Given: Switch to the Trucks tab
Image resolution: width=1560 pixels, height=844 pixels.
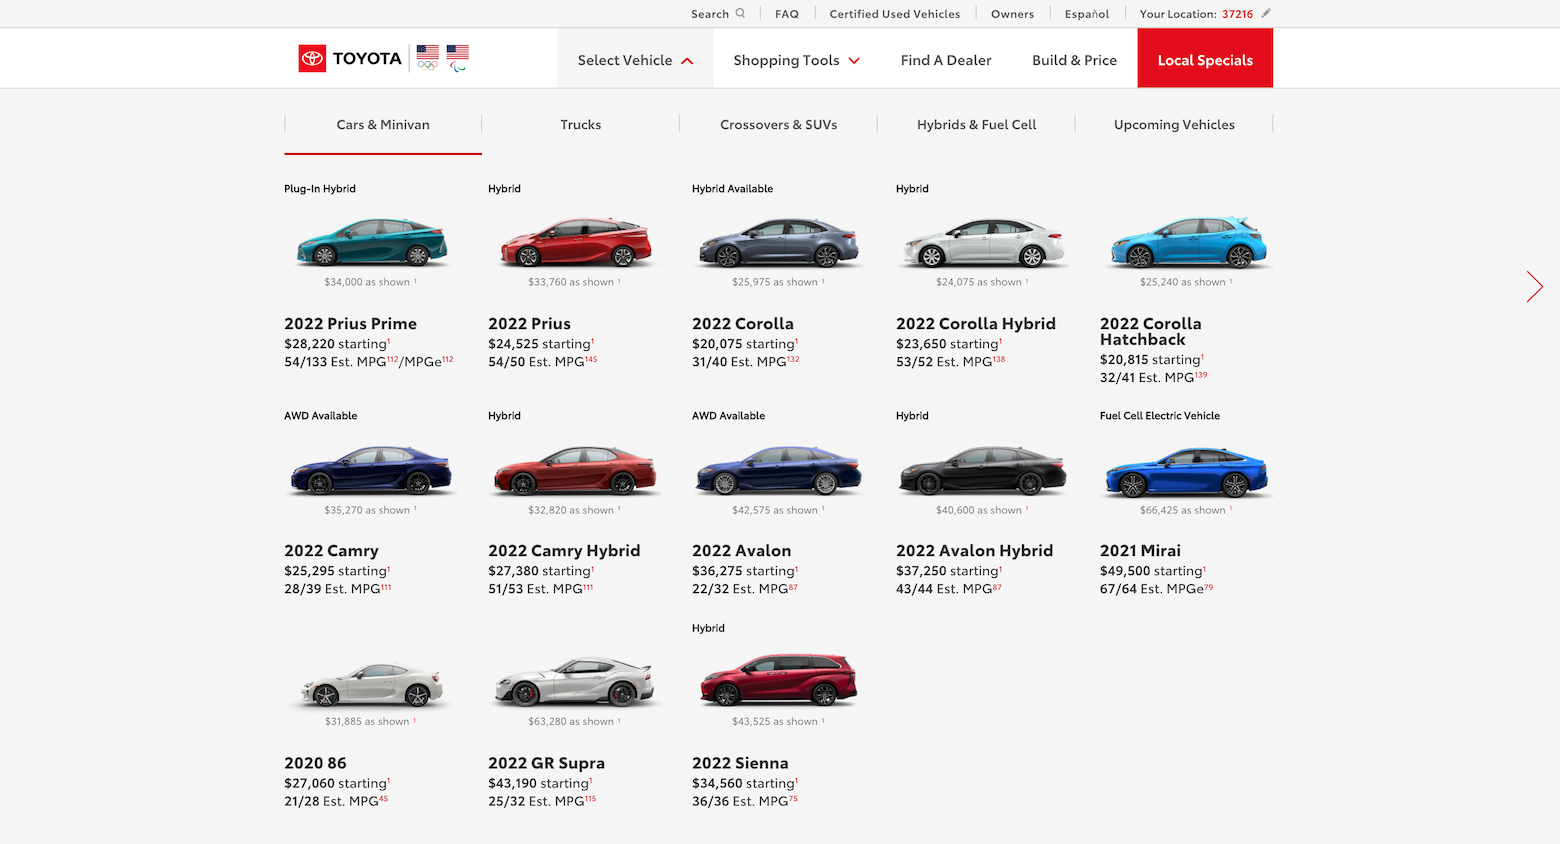Looking at the screenshot, I should 580,124.
